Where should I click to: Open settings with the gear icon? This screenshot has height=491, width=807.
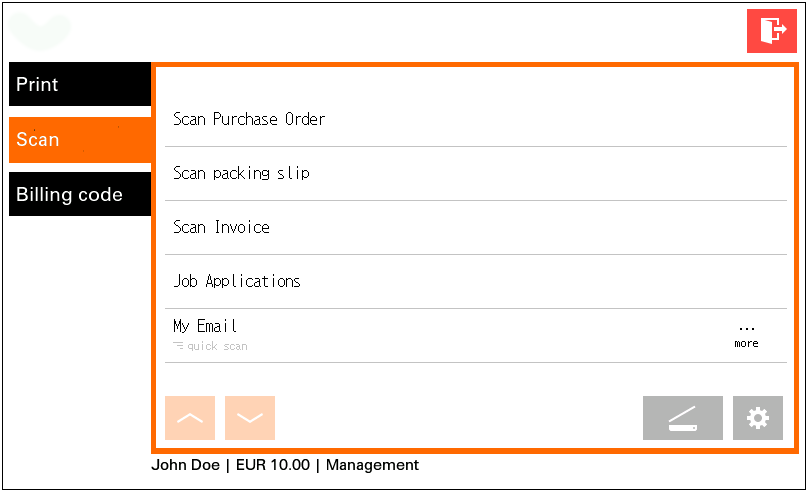point(758,418)
